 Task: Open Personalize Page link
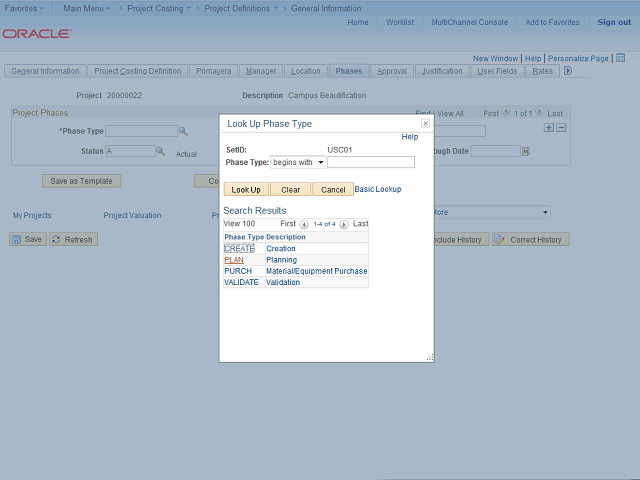click(x=578, y=58)
